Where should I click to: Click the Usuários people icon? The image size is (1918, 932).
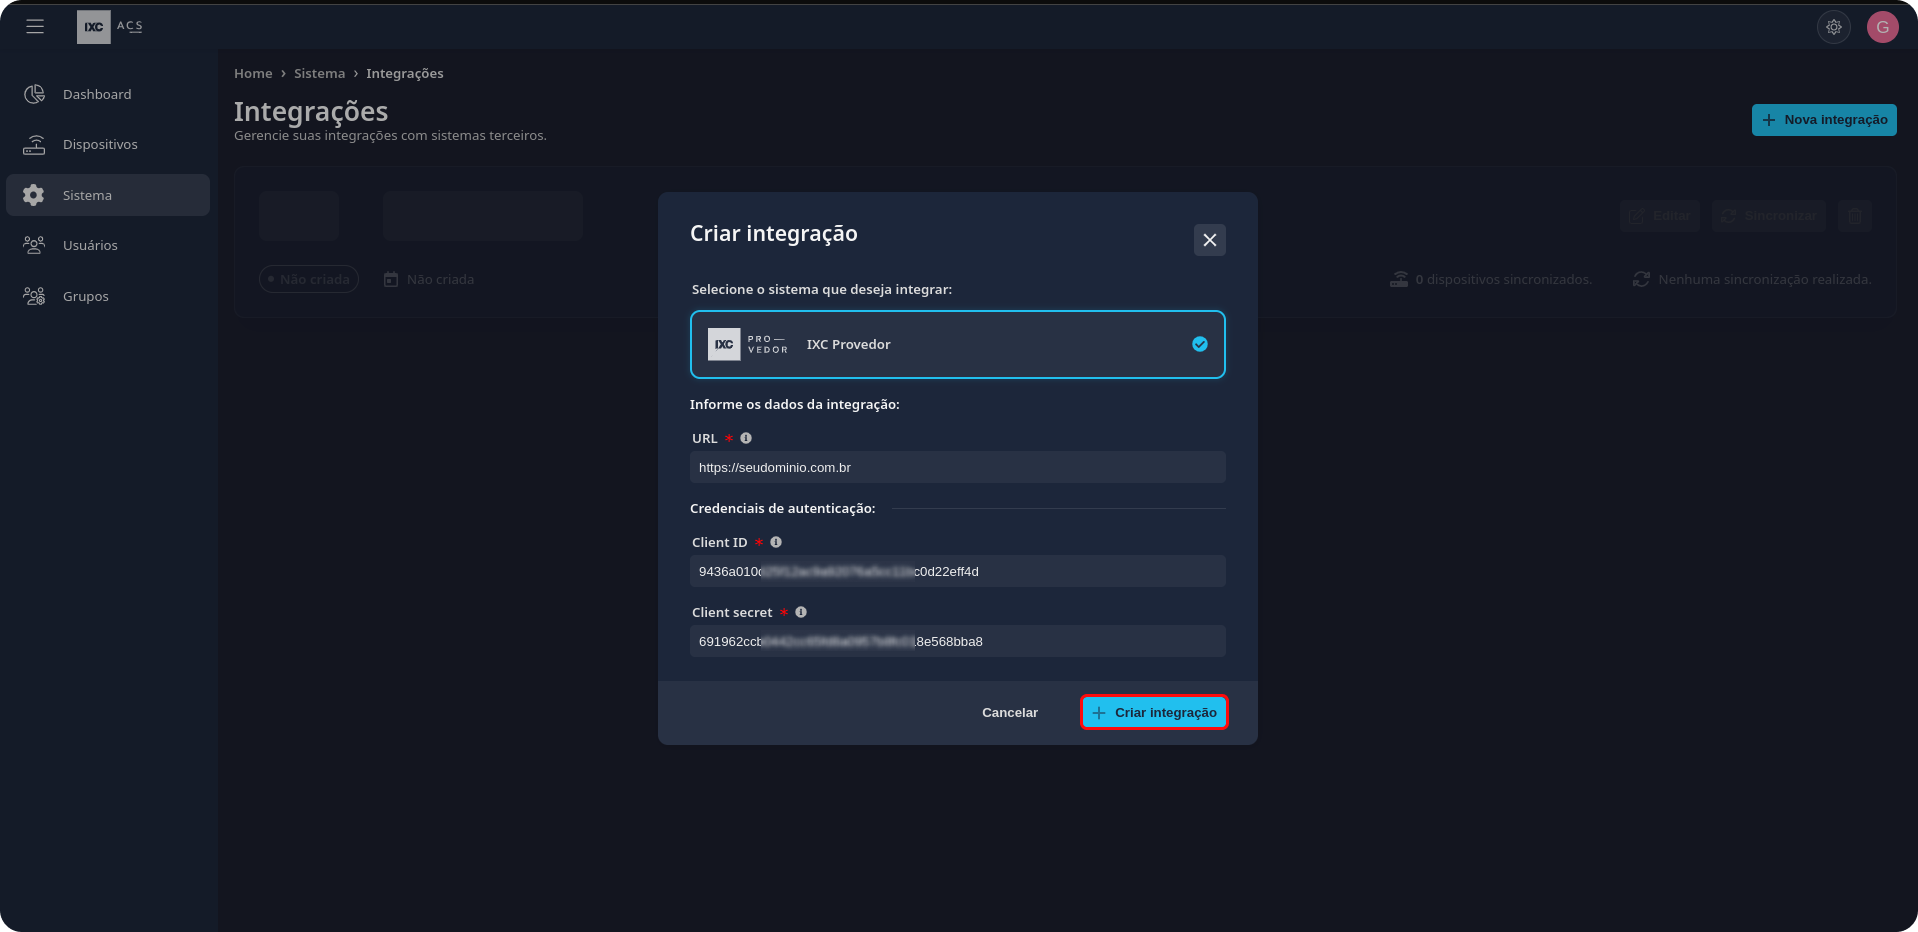click(34, 245)
